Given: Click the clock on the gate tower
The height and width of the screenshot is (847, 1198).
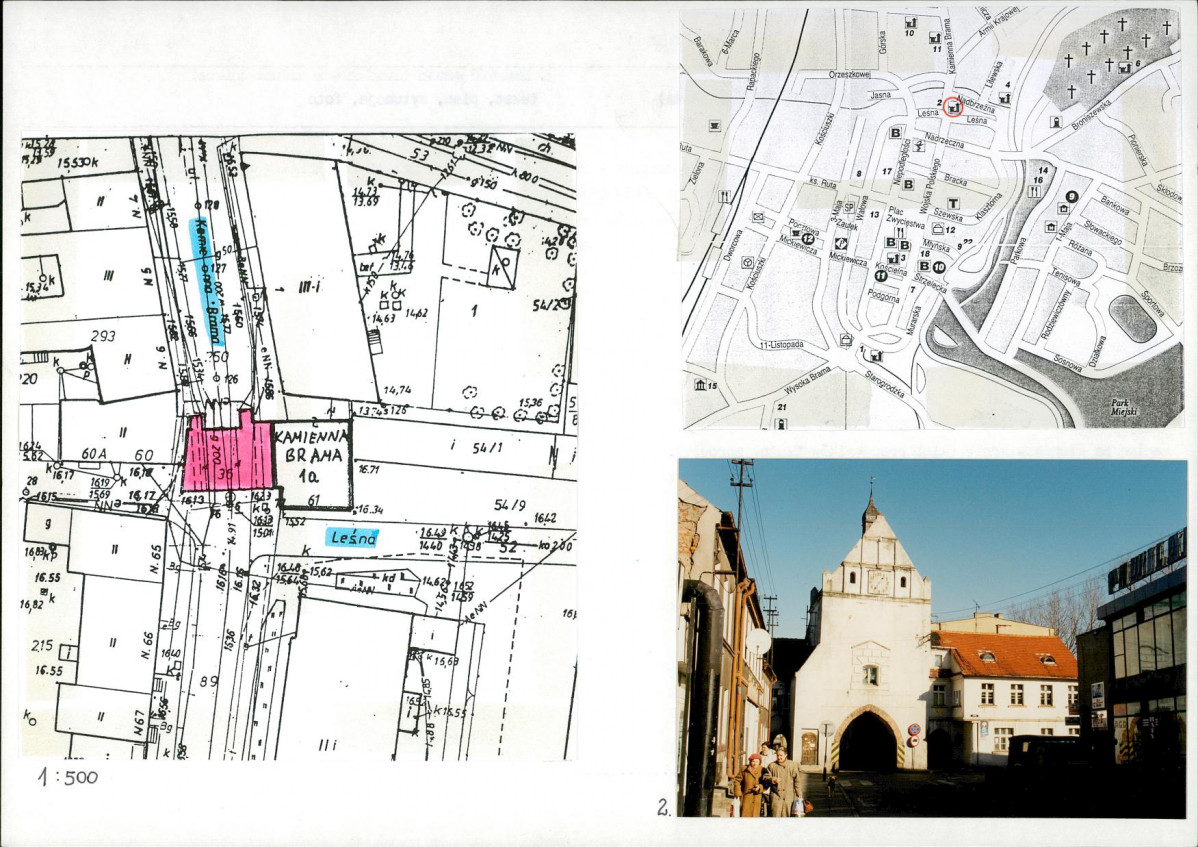Looking at the screenshot, I should pos(878,582).
